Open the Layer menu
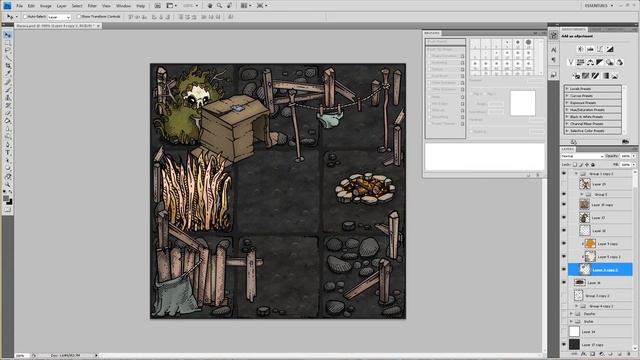 pyautogui.click(x=61, y=6)
